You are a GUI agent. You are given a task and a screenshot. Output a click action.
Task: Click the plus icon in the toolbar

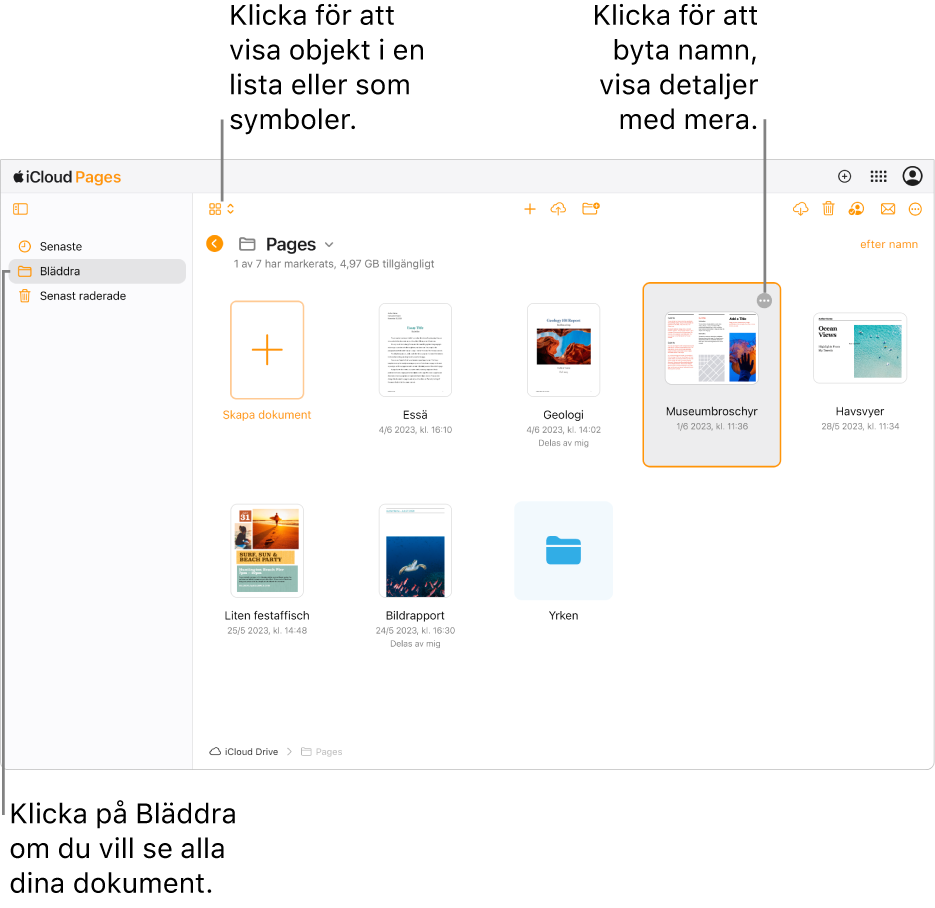[530, 209]
